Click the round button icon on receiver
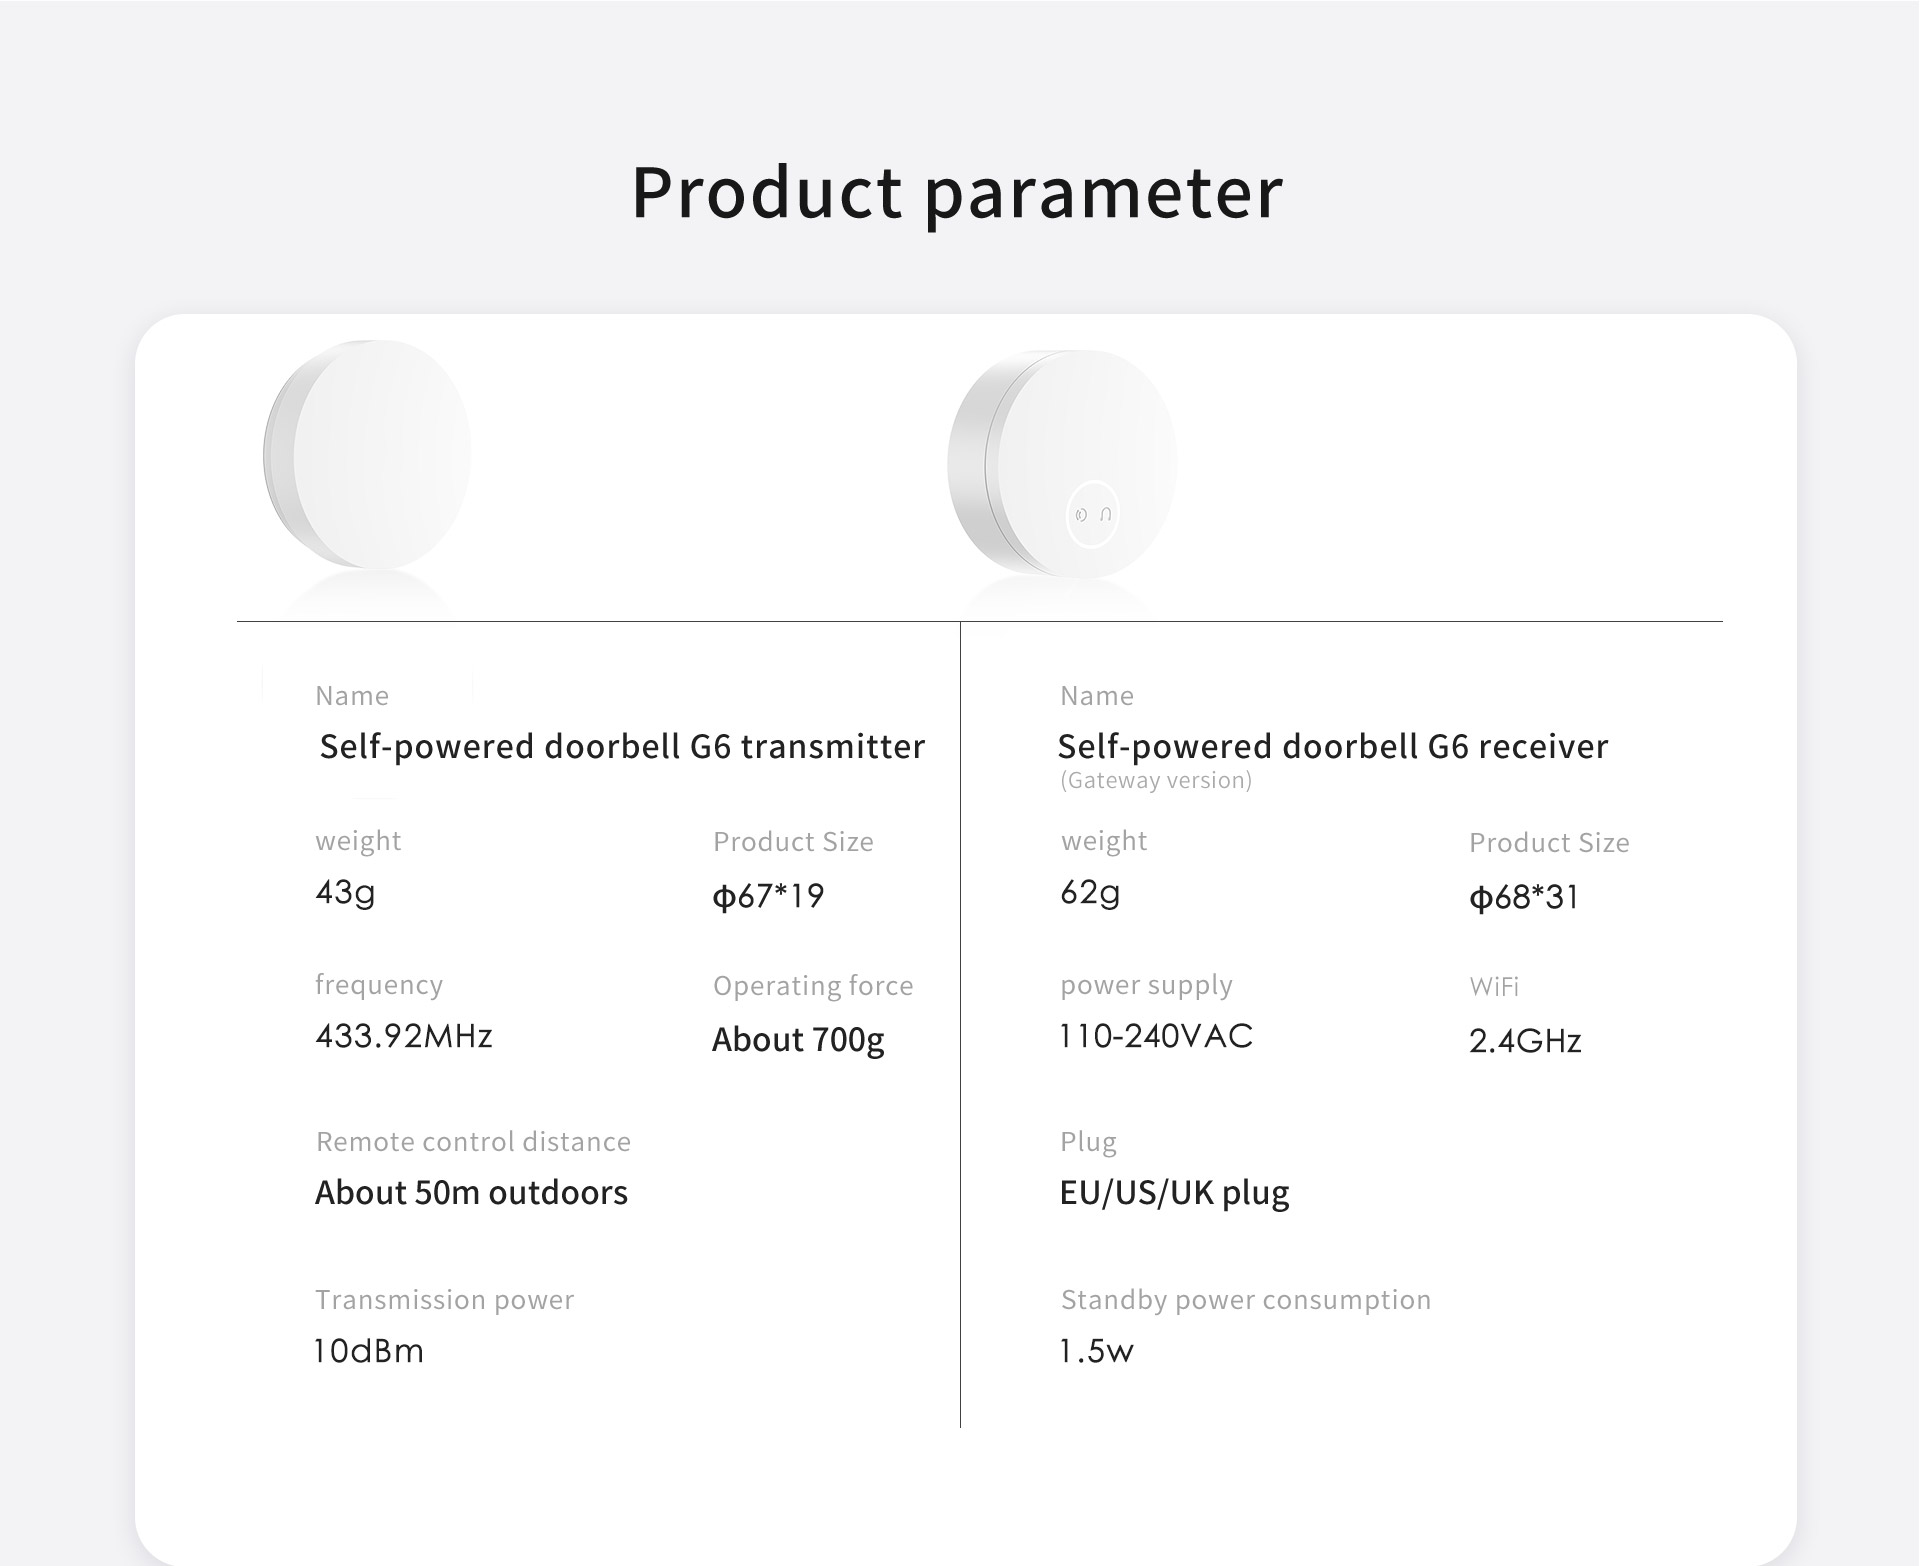This screenshot has width=1920, height=1566. (x=1092, y=515)
